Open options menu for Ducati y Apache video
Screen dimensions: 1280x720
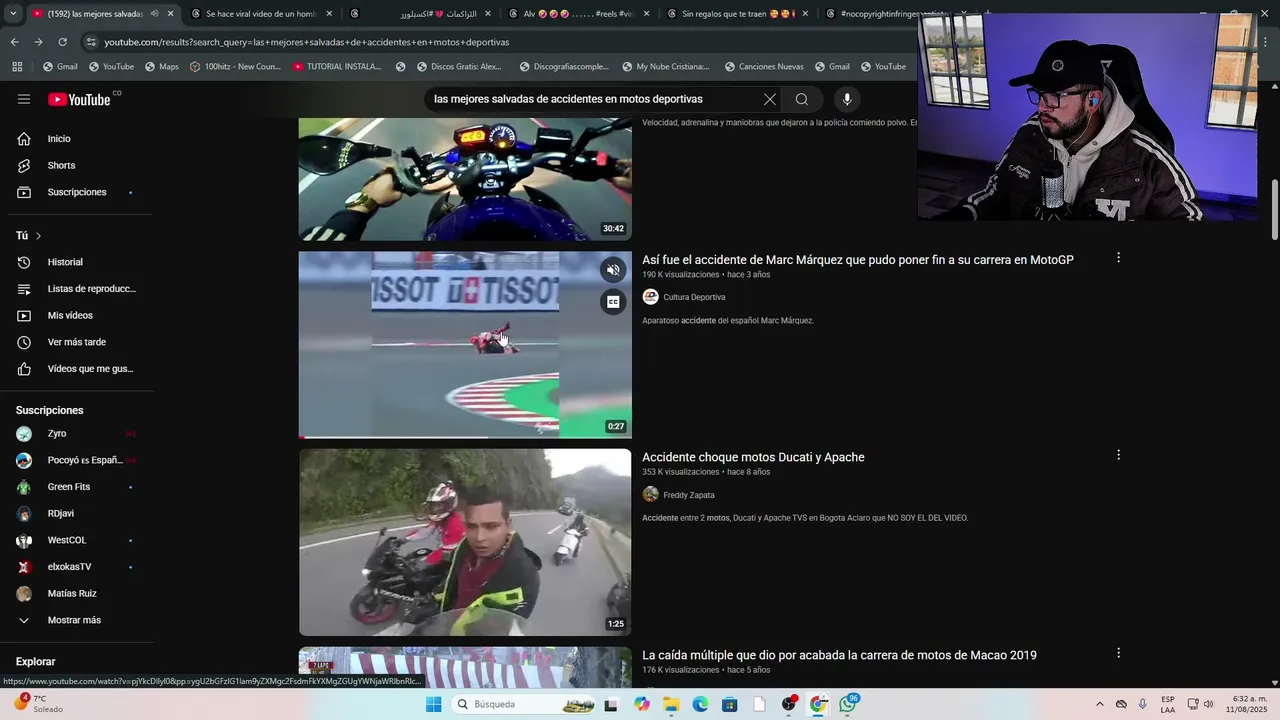1118,455
